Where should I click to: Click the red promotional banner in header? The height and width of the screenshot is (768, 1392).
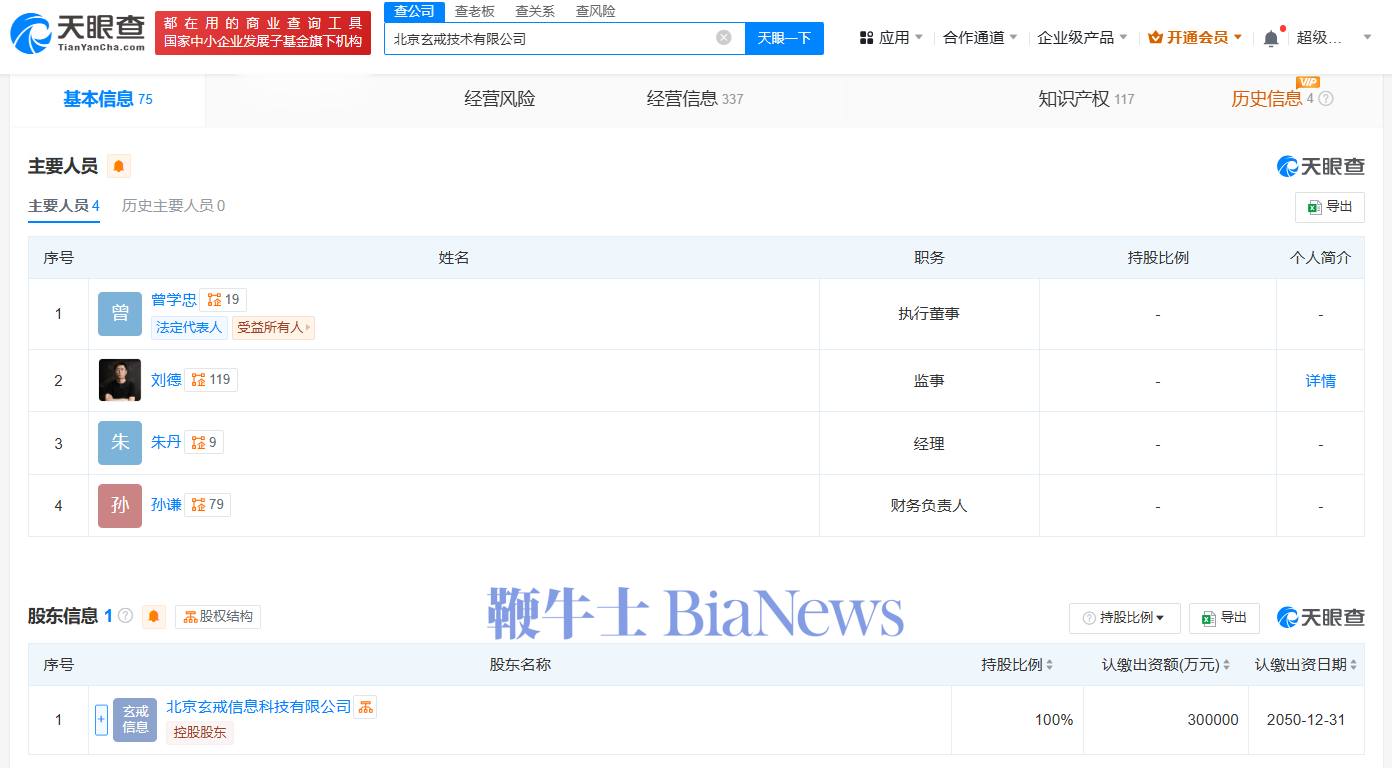coord(263,33)
